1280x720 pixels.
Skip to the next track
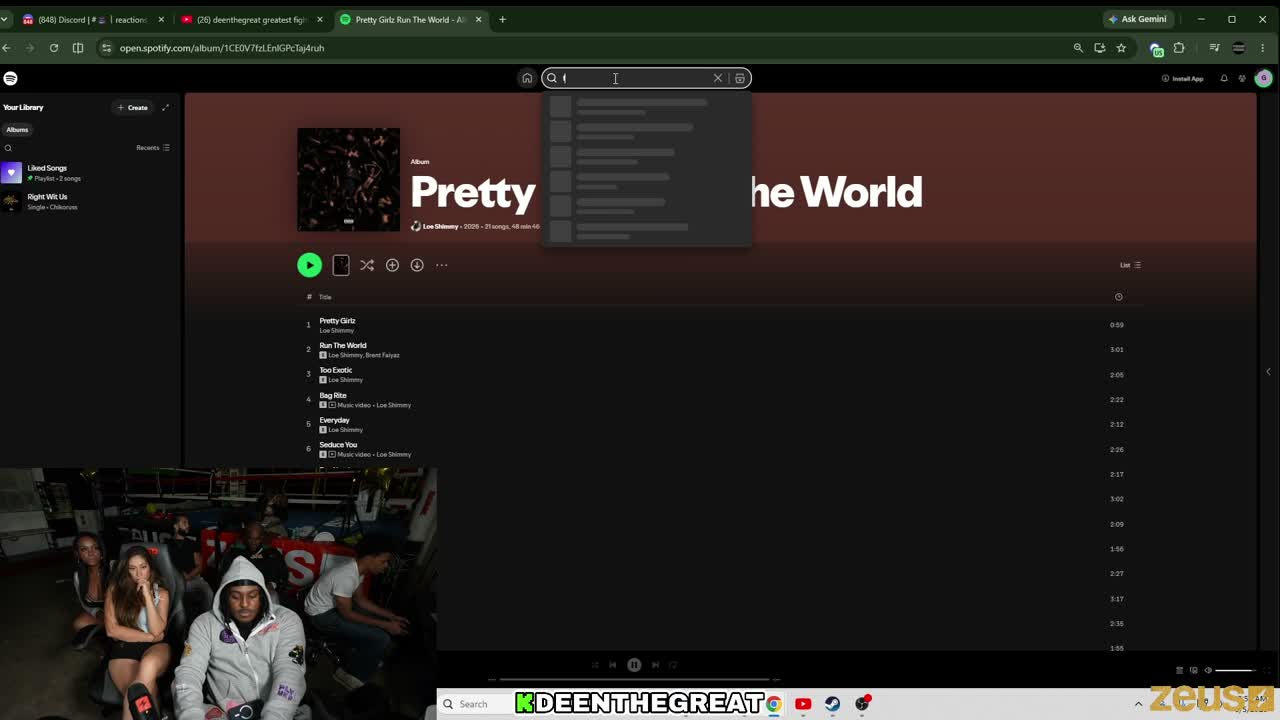(655, 665)
